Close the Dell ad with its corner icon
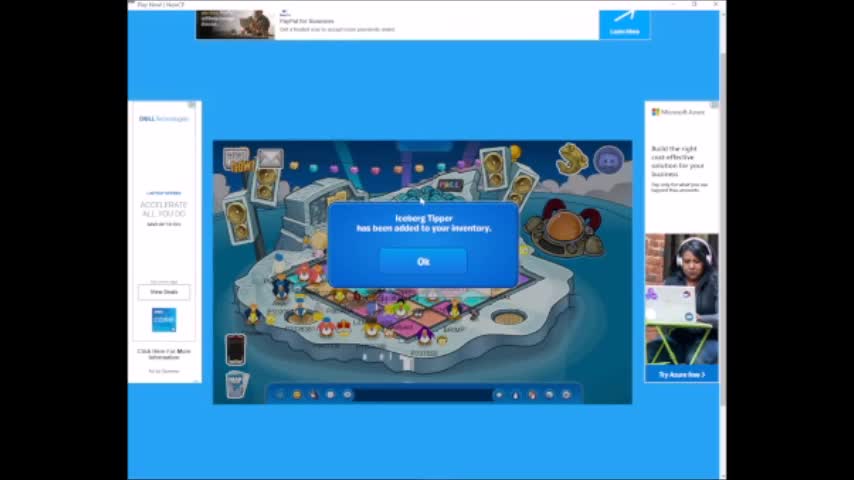854x480 pixels. click(192, 105)
